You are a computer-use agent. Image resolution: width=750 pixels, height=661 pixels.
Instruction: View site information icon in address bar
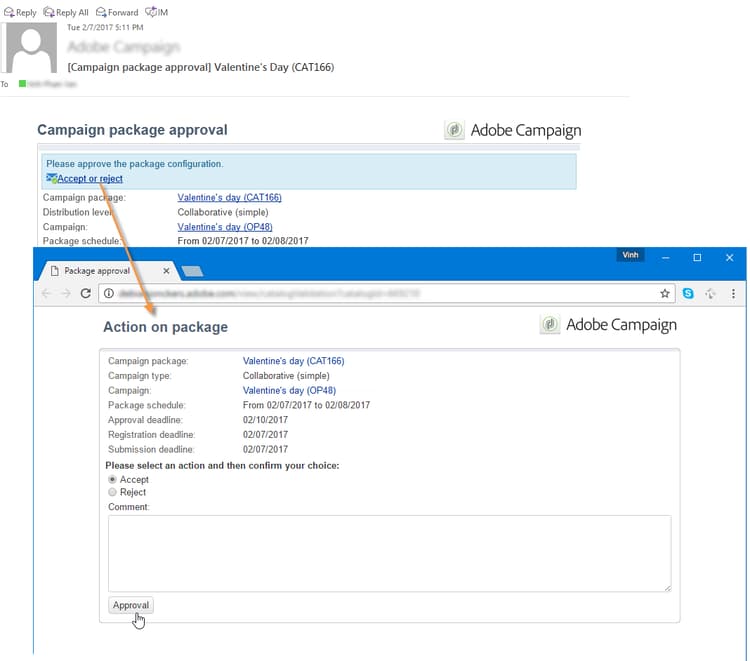109,293
